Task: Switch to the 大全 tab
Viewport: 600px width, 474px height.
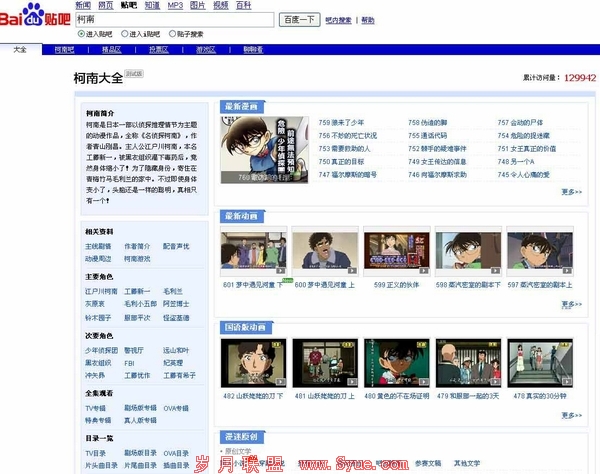Action: click(20, 49)
